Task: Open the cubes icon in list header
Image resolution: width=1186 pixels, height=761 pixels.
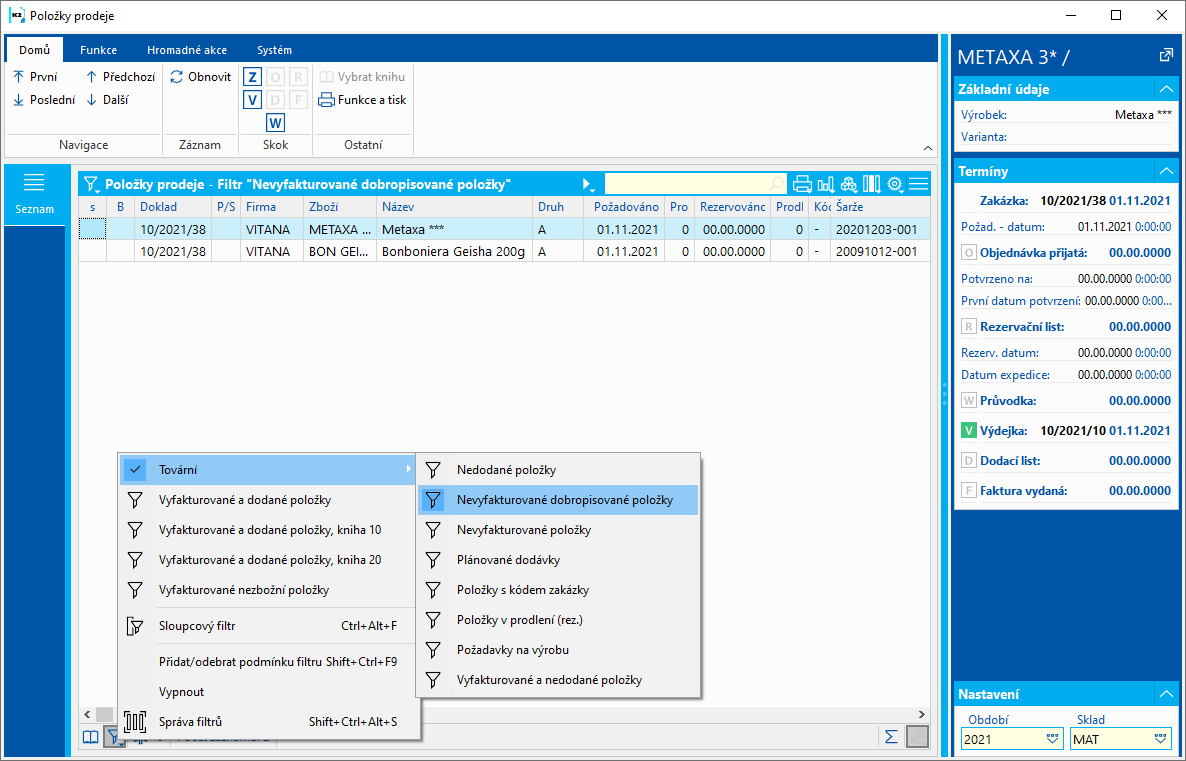Action: (x=849, y=184)
